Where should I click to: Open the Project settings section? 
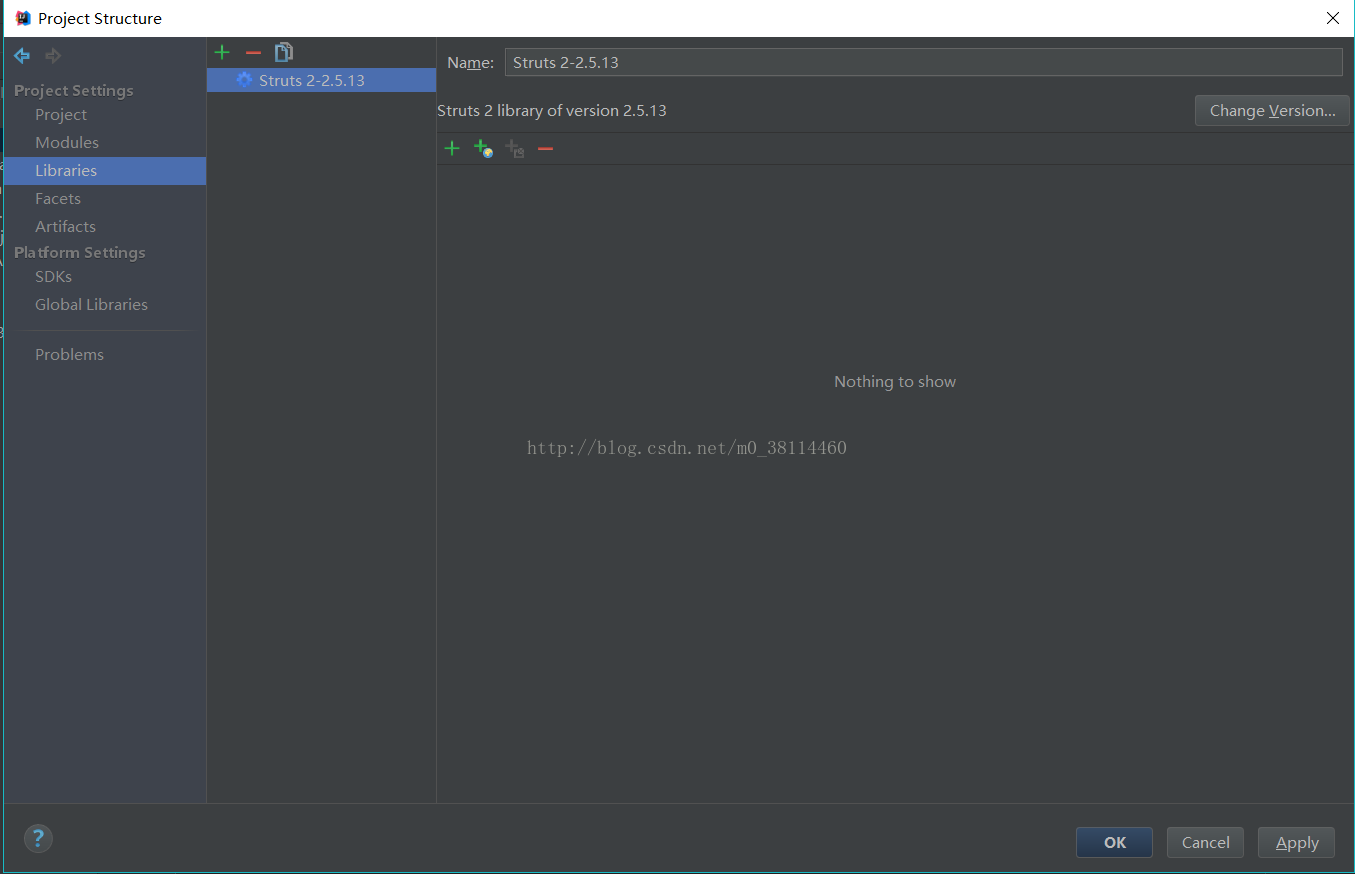(61, 115)
